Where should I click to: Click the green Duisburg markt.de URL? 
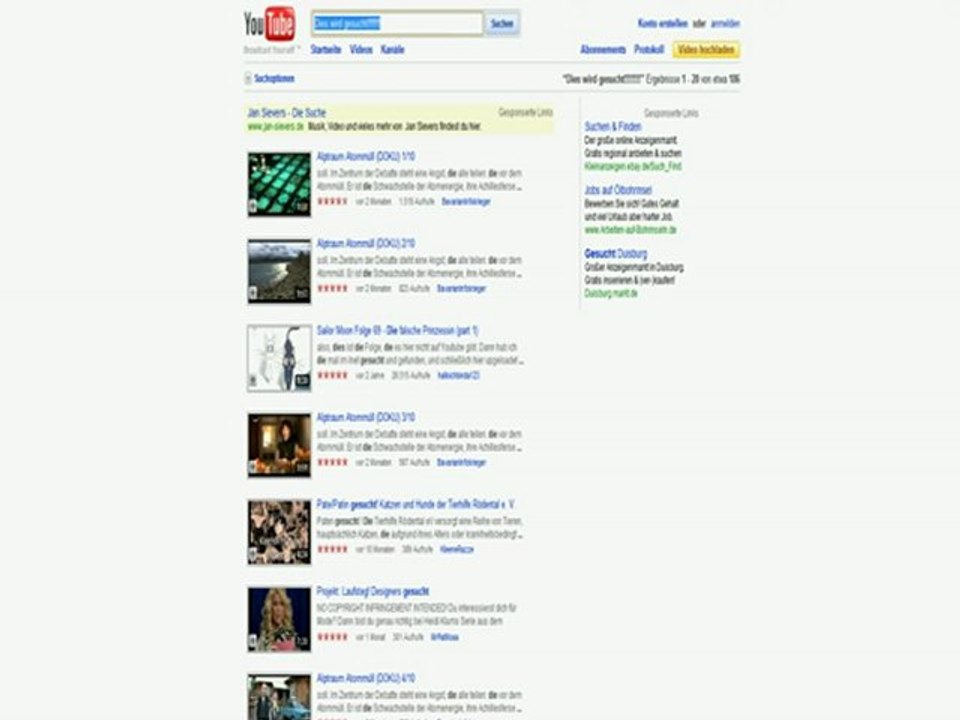click(x=611, y=293)
